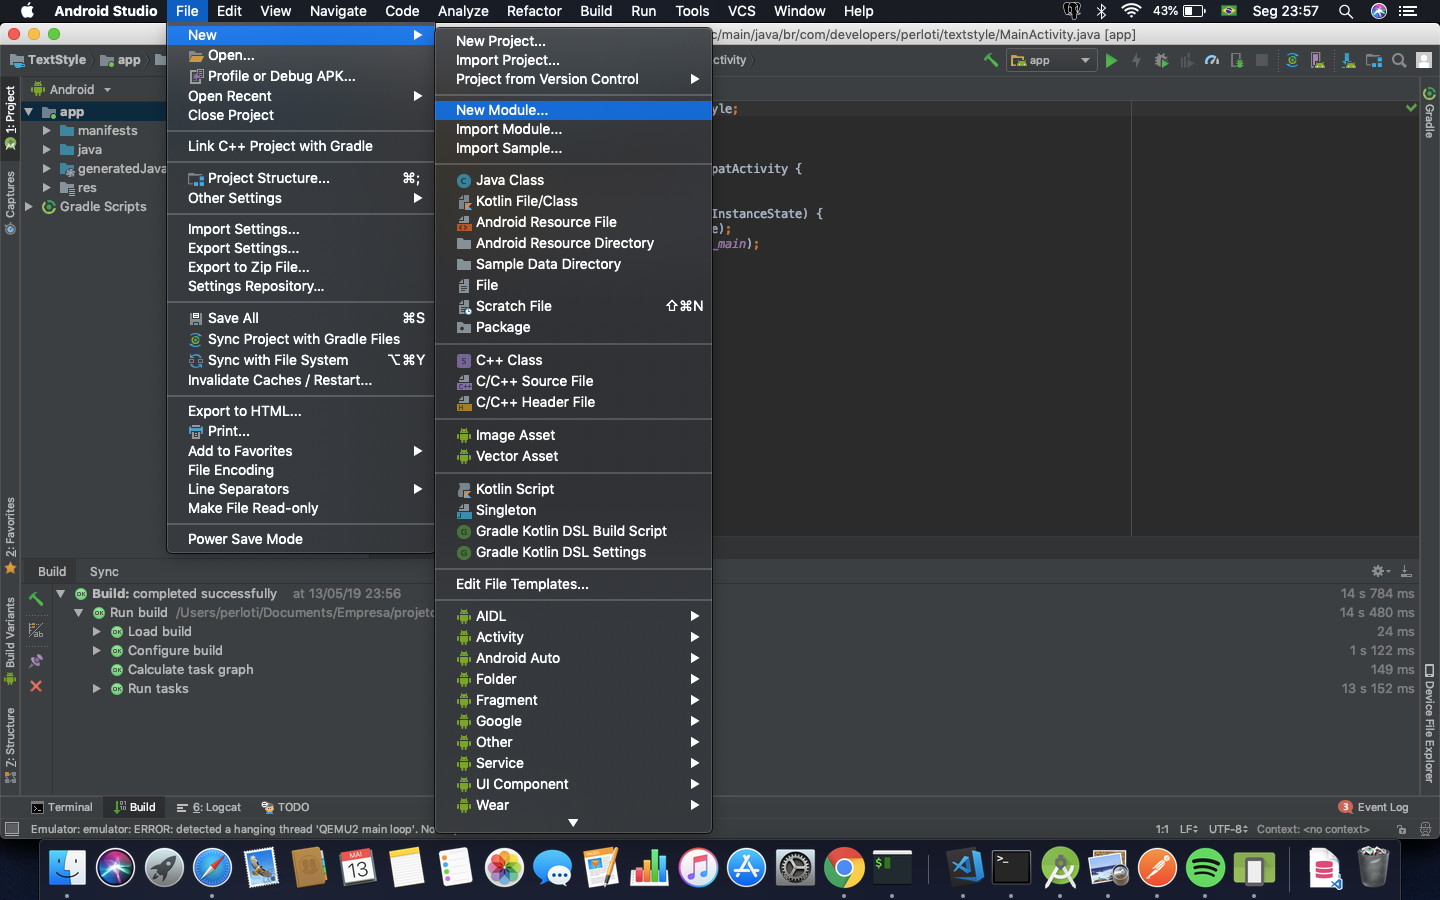The width and height of the screenshot is (1440, 900).
Task: Open the SDK Manager download icon
Action: [1349, 61]
